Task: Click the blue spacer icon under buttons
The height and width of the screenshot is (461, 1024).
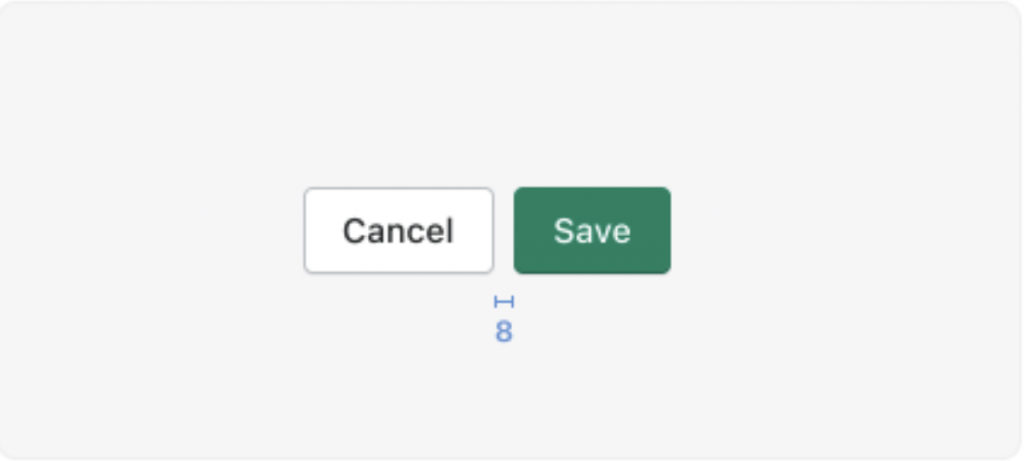Action: pos(504,302)
